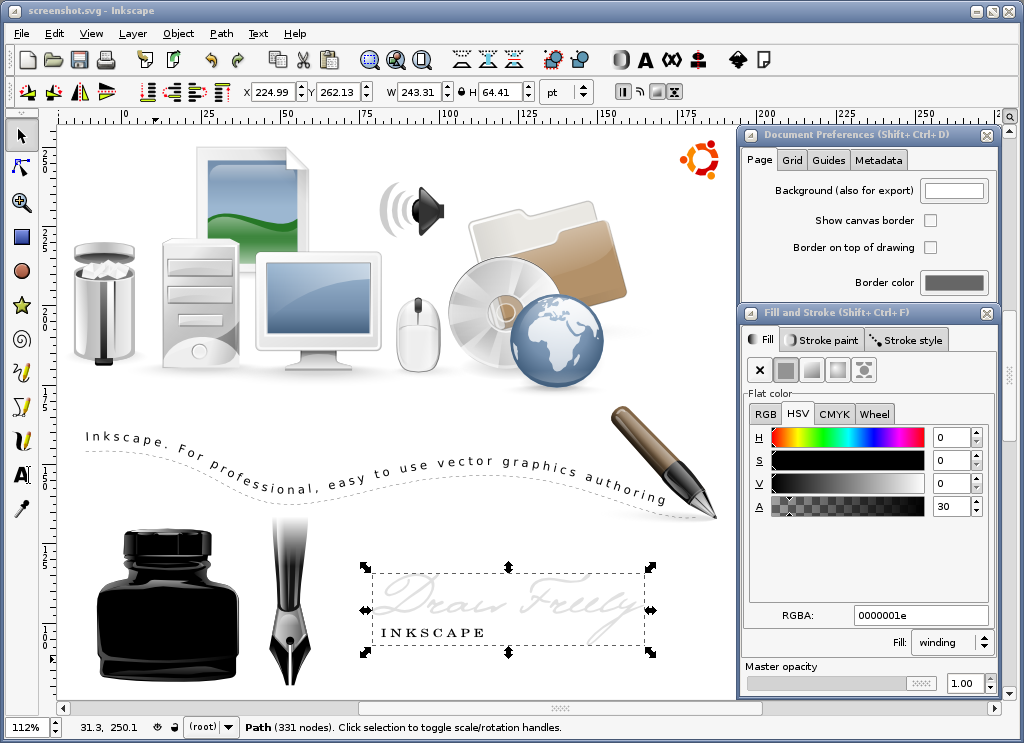Choose the Rectangle tool
This screenshot has width=1024, height=743.
click(21, 237)
